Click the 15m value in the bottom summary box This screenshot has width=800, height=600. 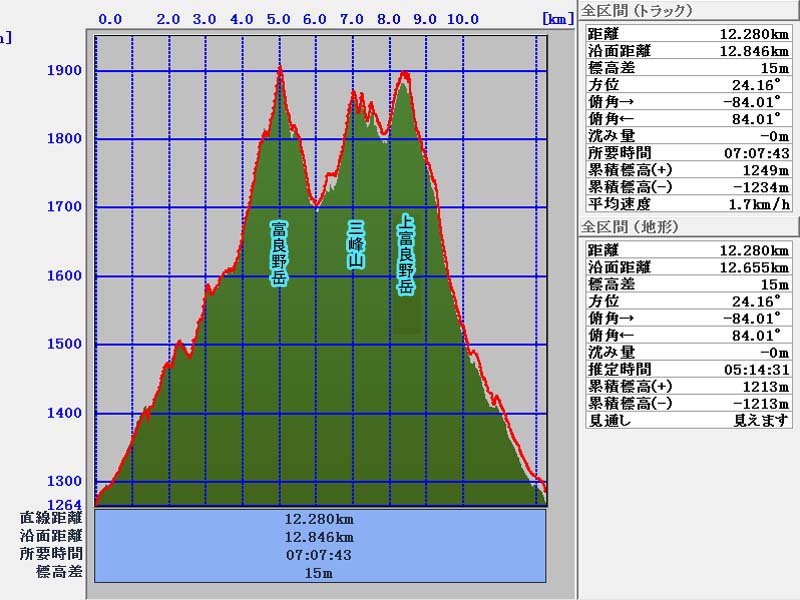(x=318, y=573)
